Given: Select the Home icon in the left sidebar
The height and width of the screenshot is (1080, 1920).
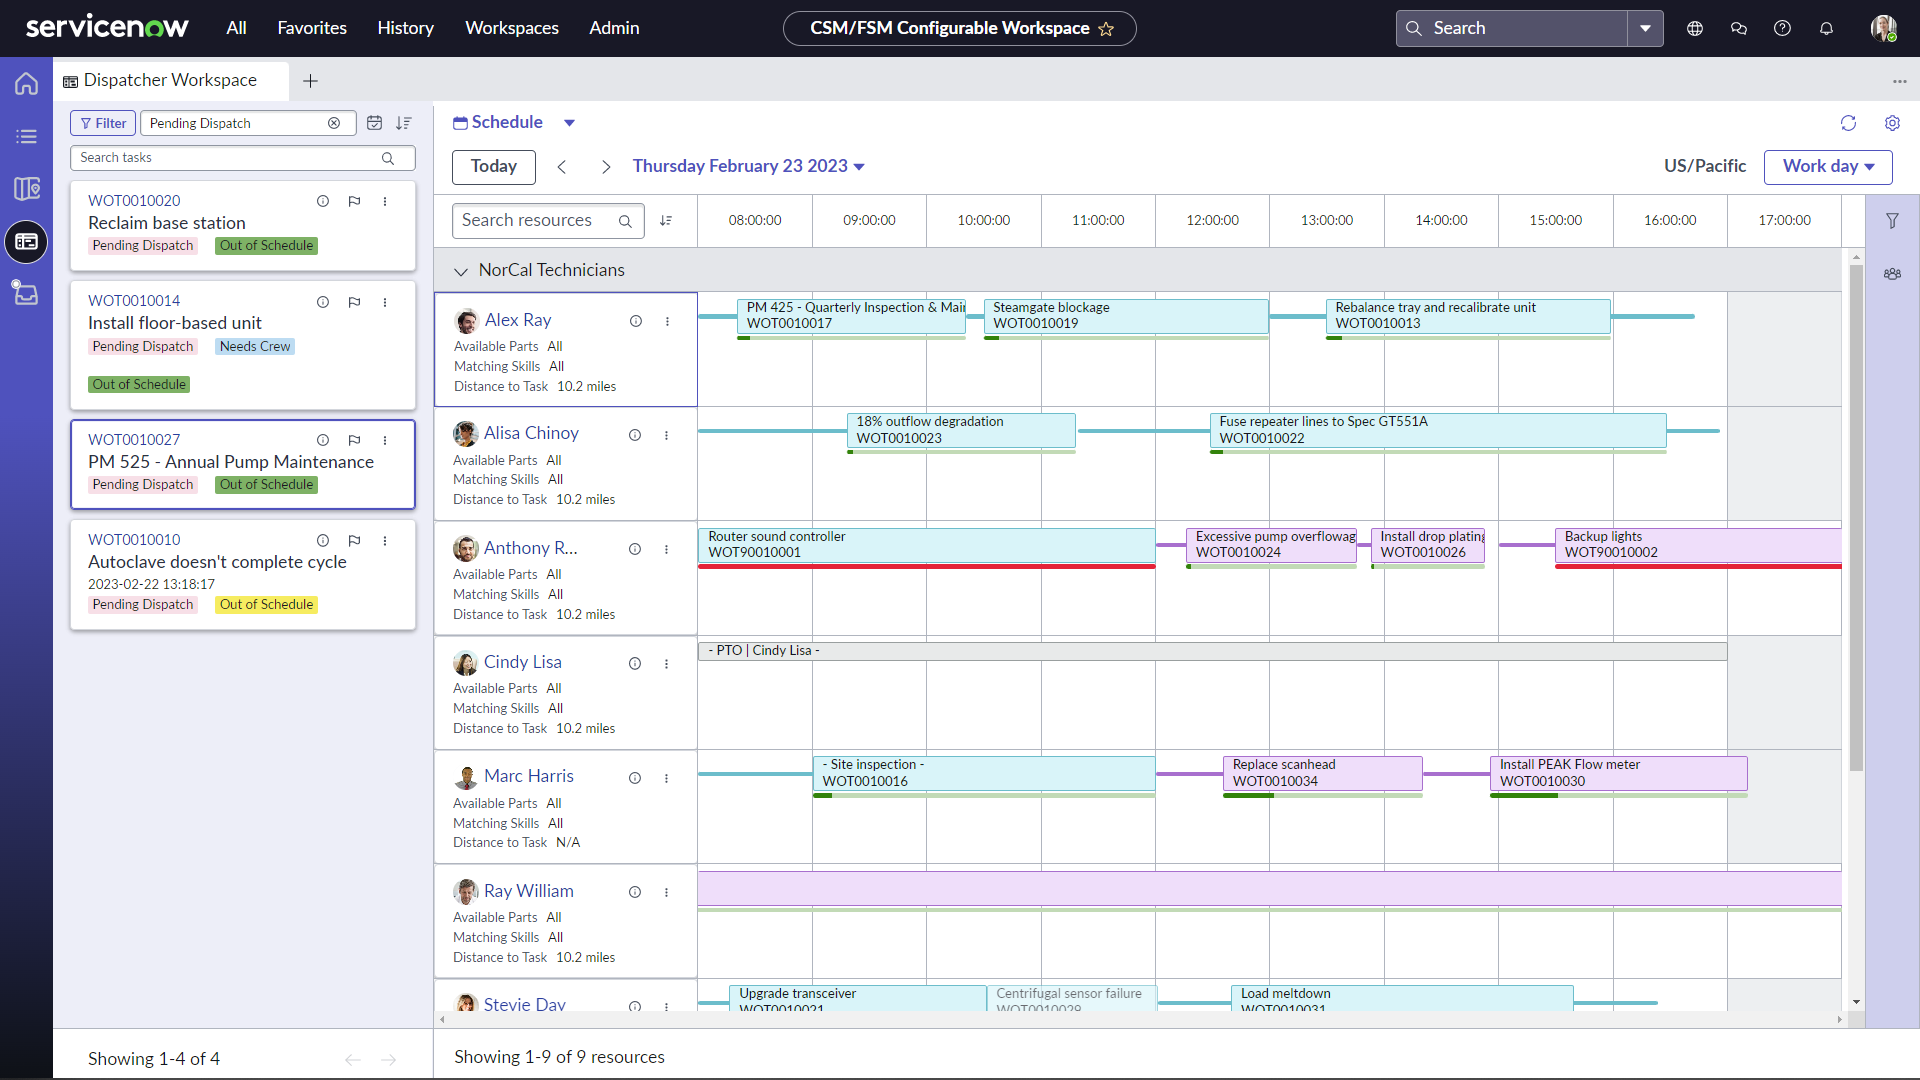Looking at the screenshot, I should pyautogui.click(x=26, y=84).
